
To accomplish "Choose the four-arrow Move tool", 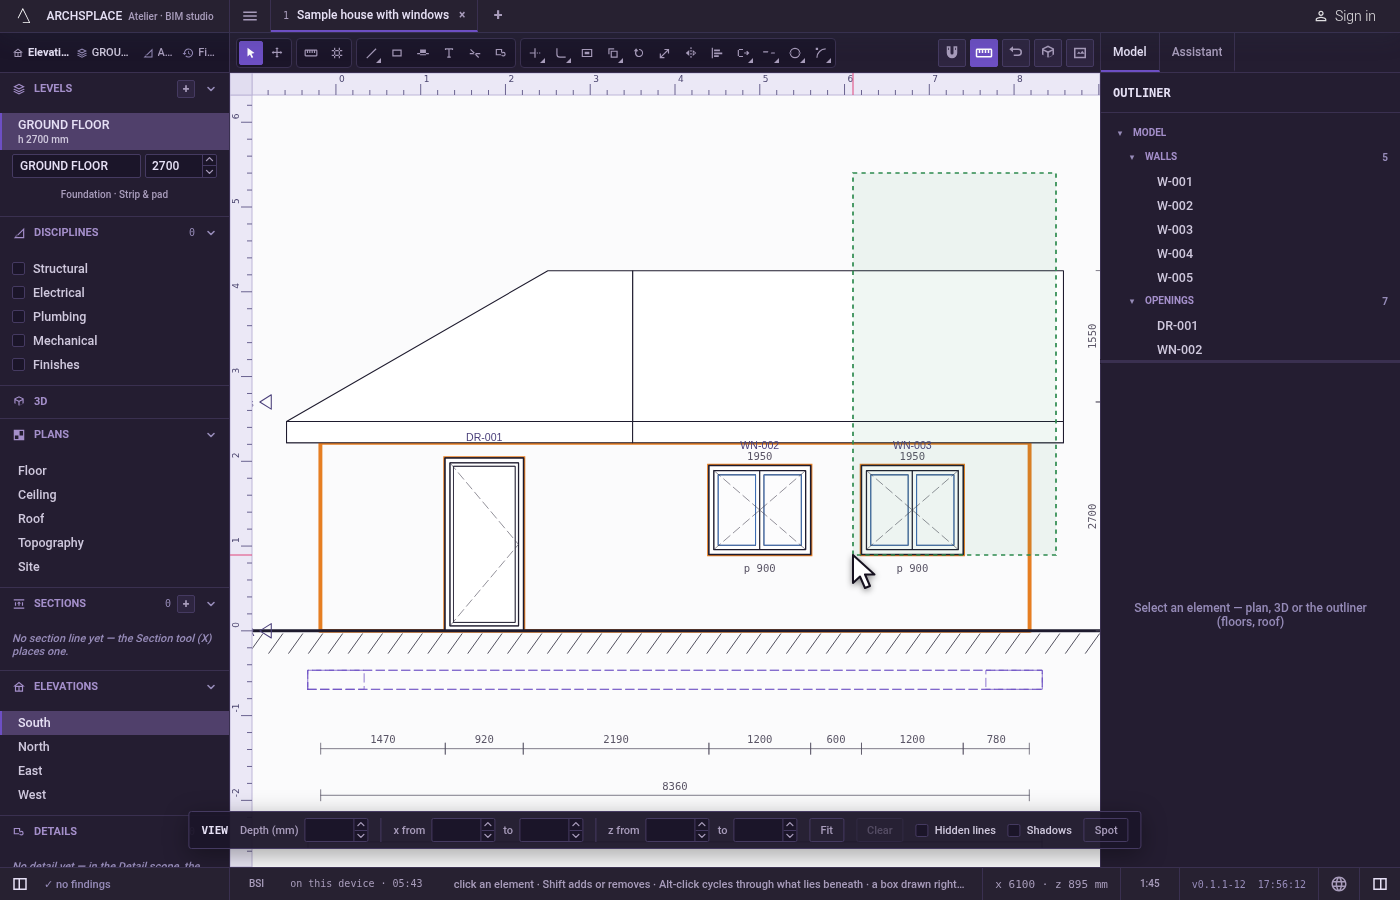I will [x=277, y=53].
